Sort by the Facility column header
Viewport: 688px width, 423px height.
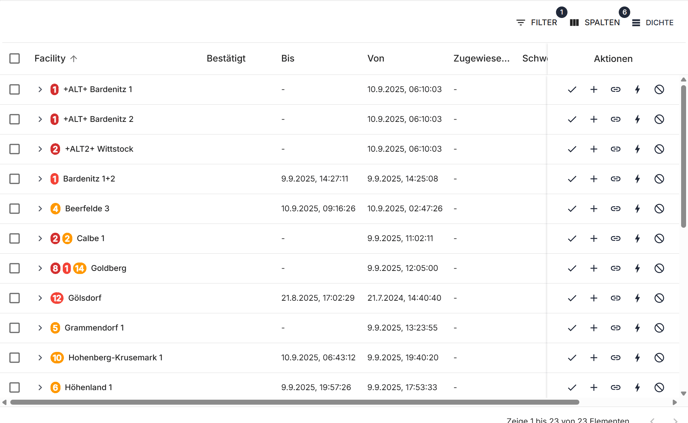tap(50, 58)
